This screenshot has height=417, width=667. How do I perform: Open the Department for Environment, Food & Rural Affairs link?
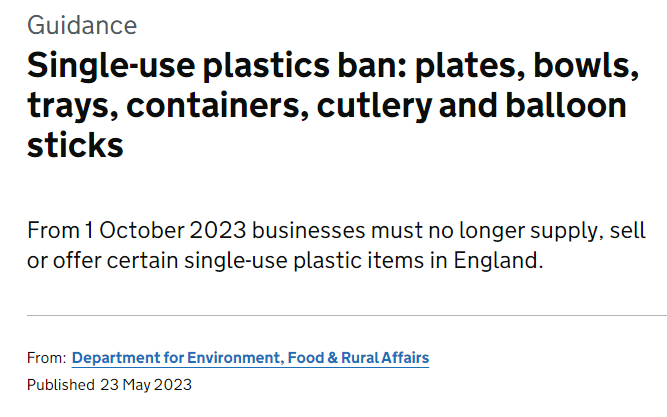[250, 358]
